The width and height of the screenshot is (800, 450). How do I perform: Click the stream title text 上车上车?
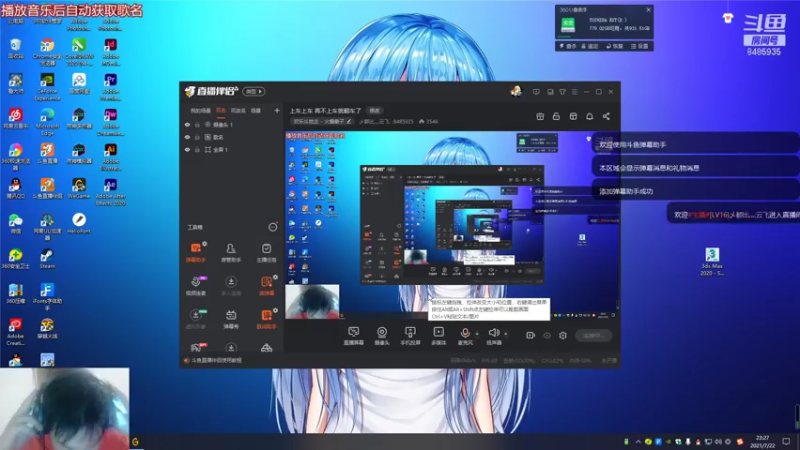click(325, 111)
